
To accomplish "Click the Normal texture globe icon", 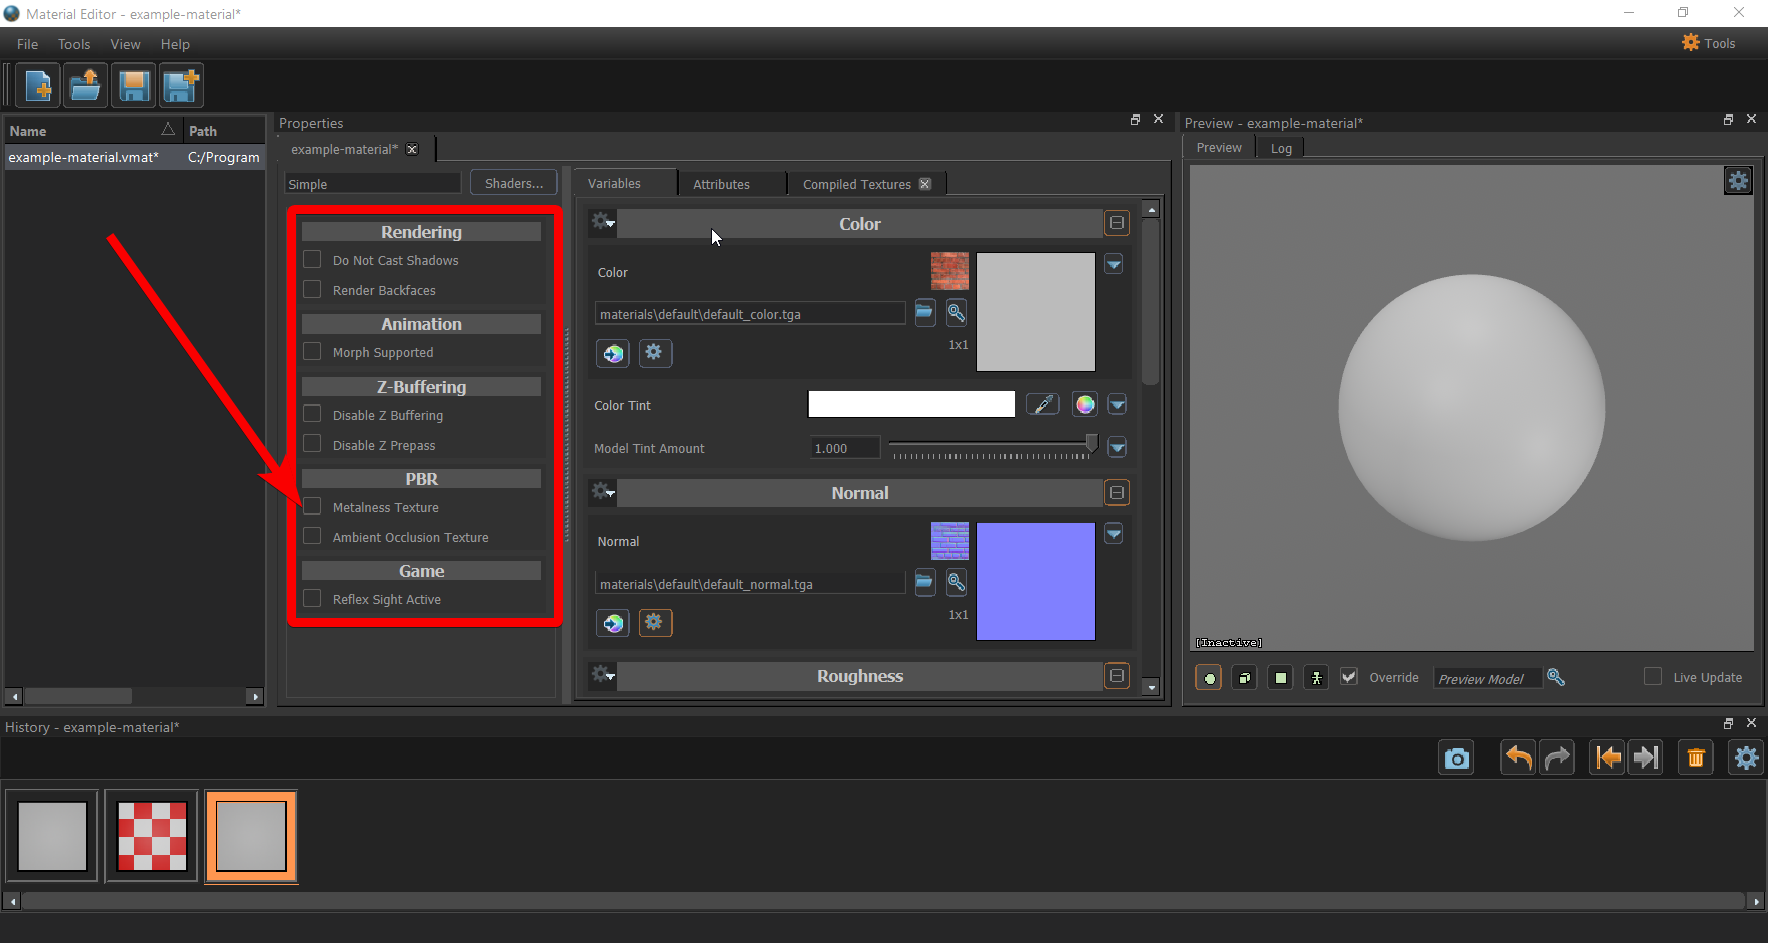I will point(613,623).
